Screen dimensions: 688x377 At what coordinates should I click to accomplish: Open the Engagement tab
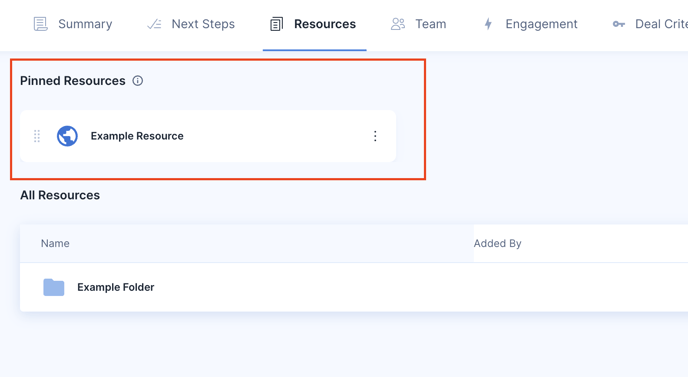530,24
